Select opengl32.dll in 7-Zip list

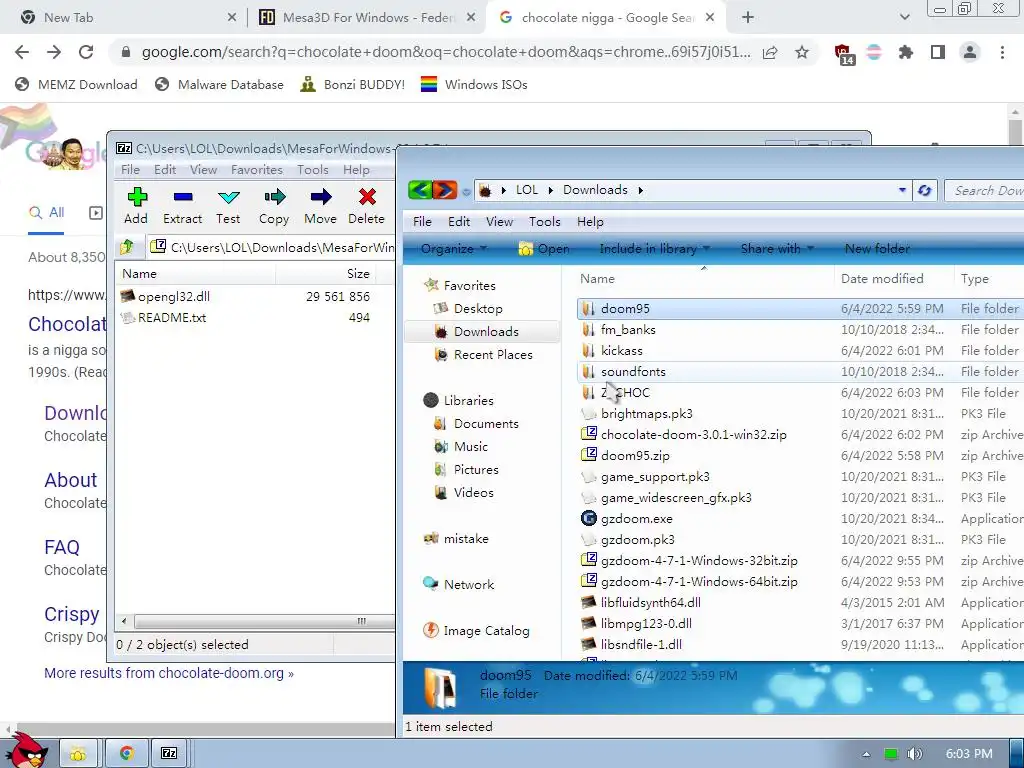click(x=174, y=296)
